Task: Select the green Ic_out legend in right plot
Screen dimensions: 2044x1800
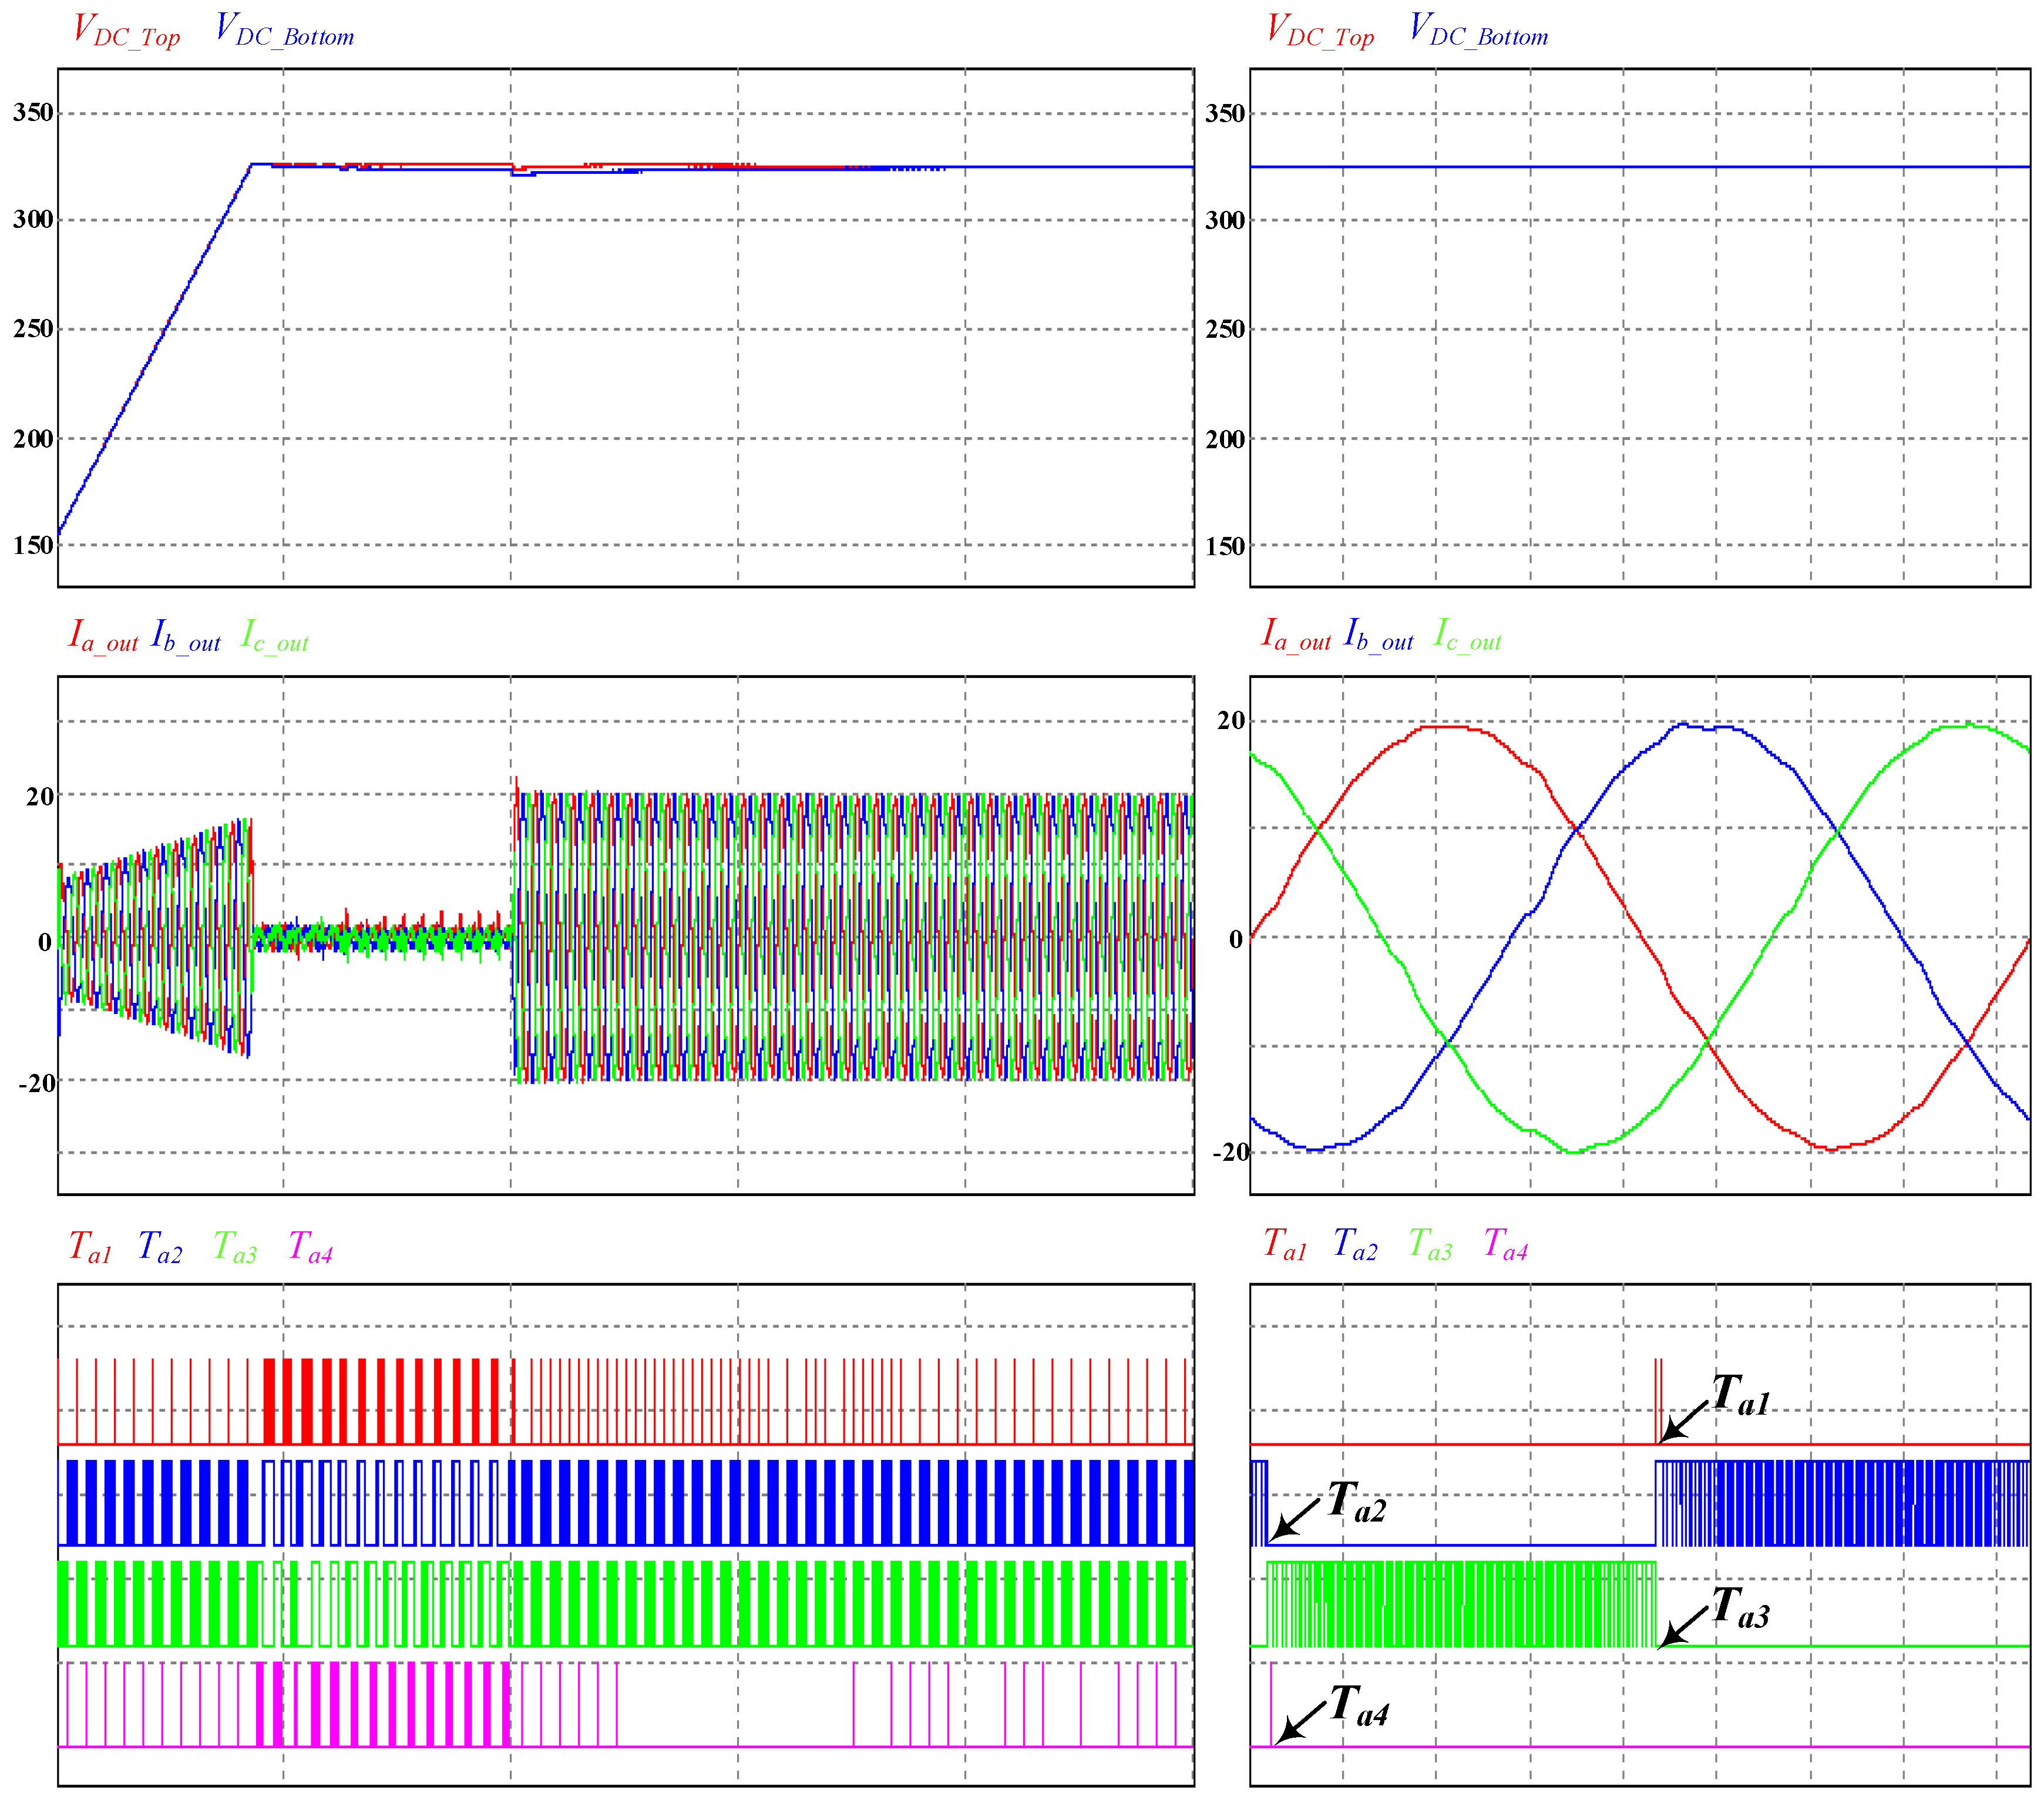Action: (x=1468, y=636)
